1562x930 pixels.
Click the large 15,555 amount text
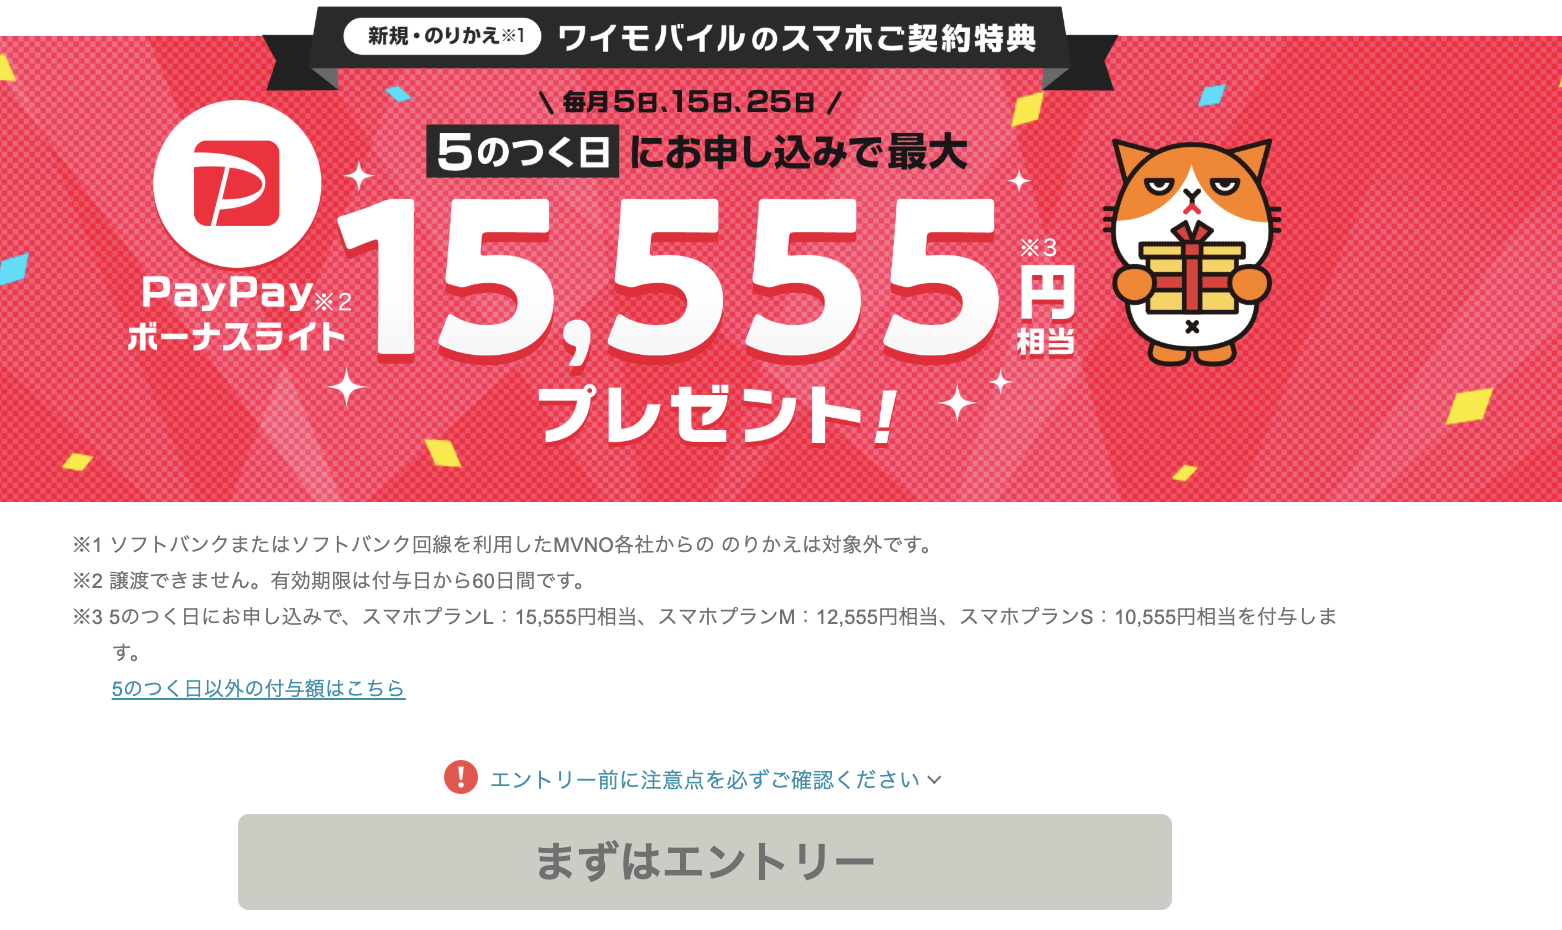(x=668, y=278)
